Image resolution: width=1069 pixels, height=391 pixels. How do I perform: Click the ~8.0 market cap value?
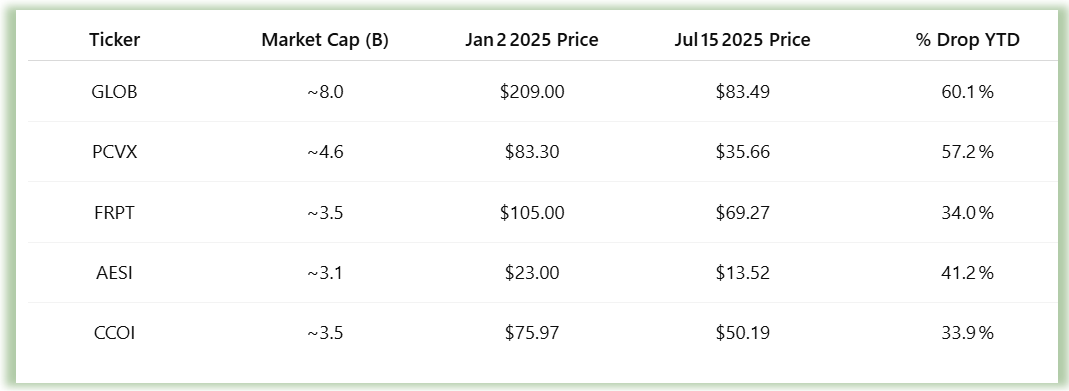325,92
